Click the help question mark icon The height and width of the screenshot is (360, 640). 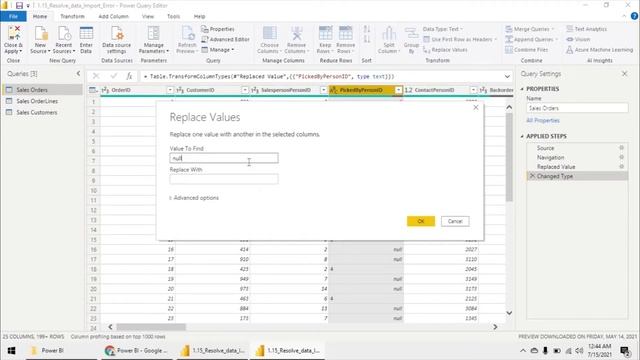coord(634,16)
